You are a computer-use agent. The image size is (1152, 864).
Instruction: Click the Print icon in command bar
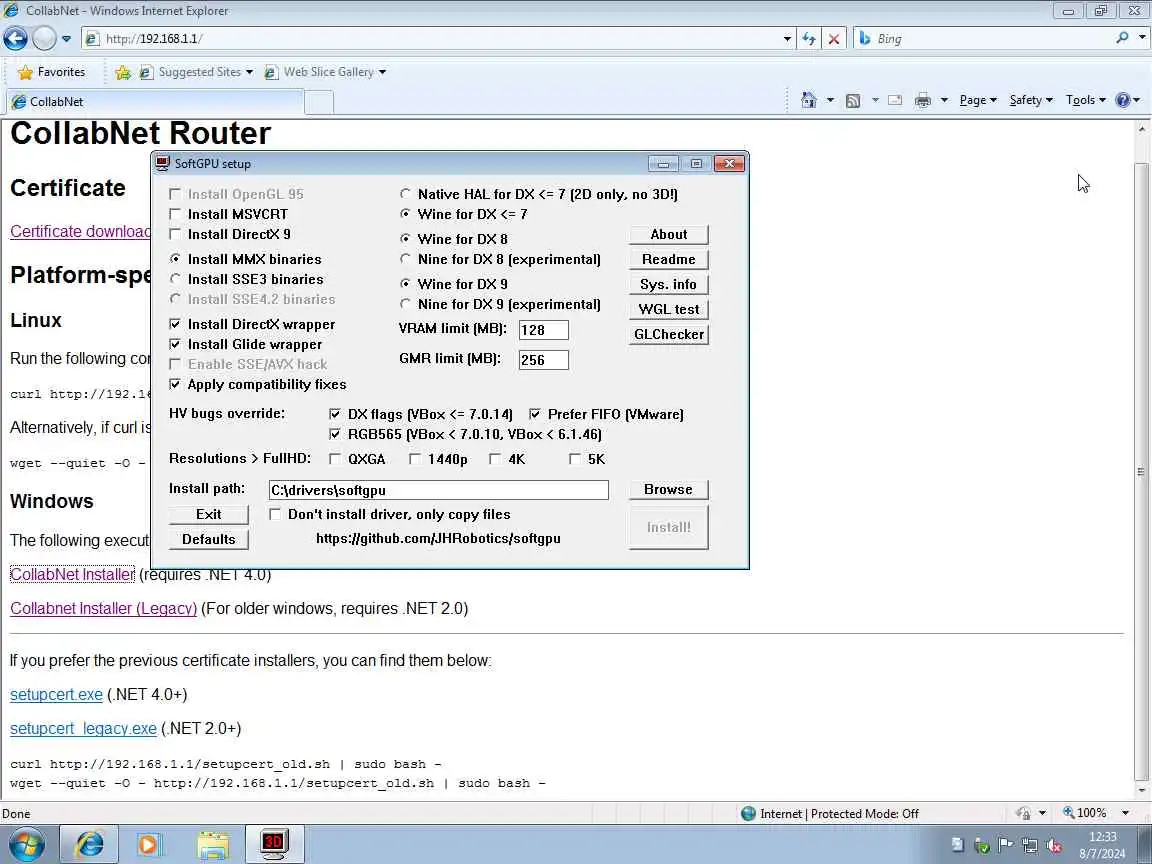(x=923, y=101)
